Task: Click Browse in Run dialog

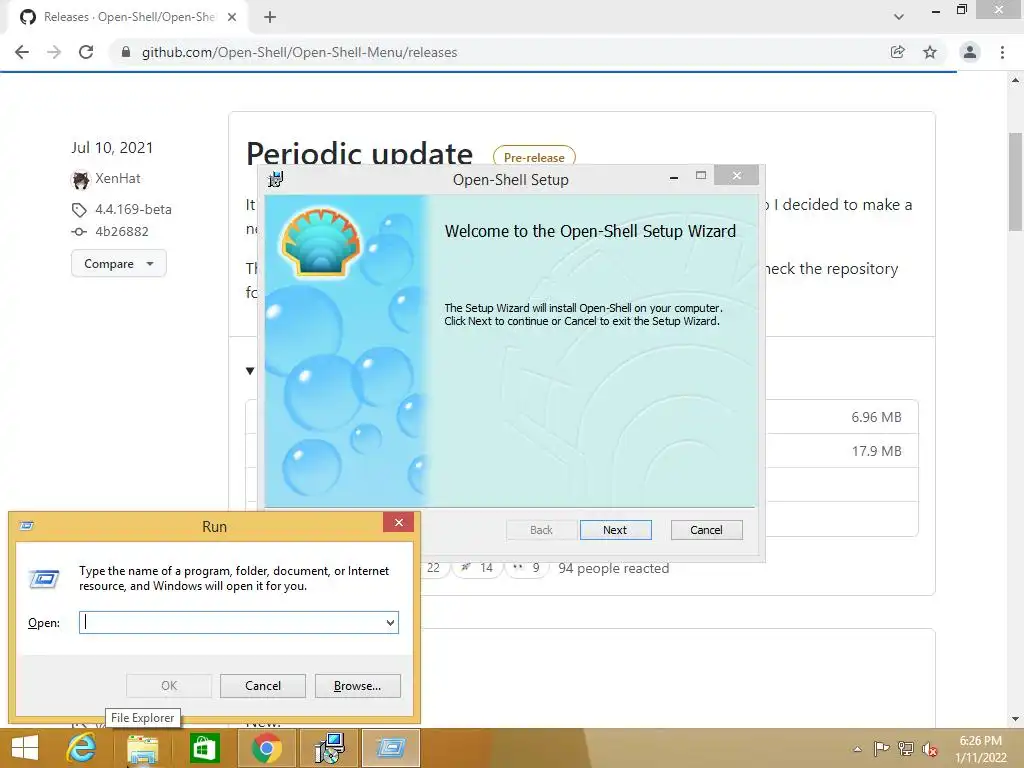Action: [x=357, y=686]
